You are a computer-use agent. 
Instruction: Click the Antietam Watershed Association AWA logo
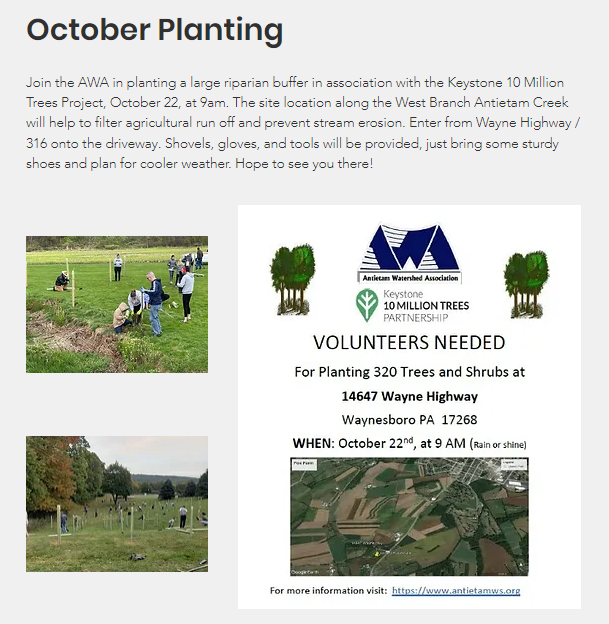click(409, 252)
